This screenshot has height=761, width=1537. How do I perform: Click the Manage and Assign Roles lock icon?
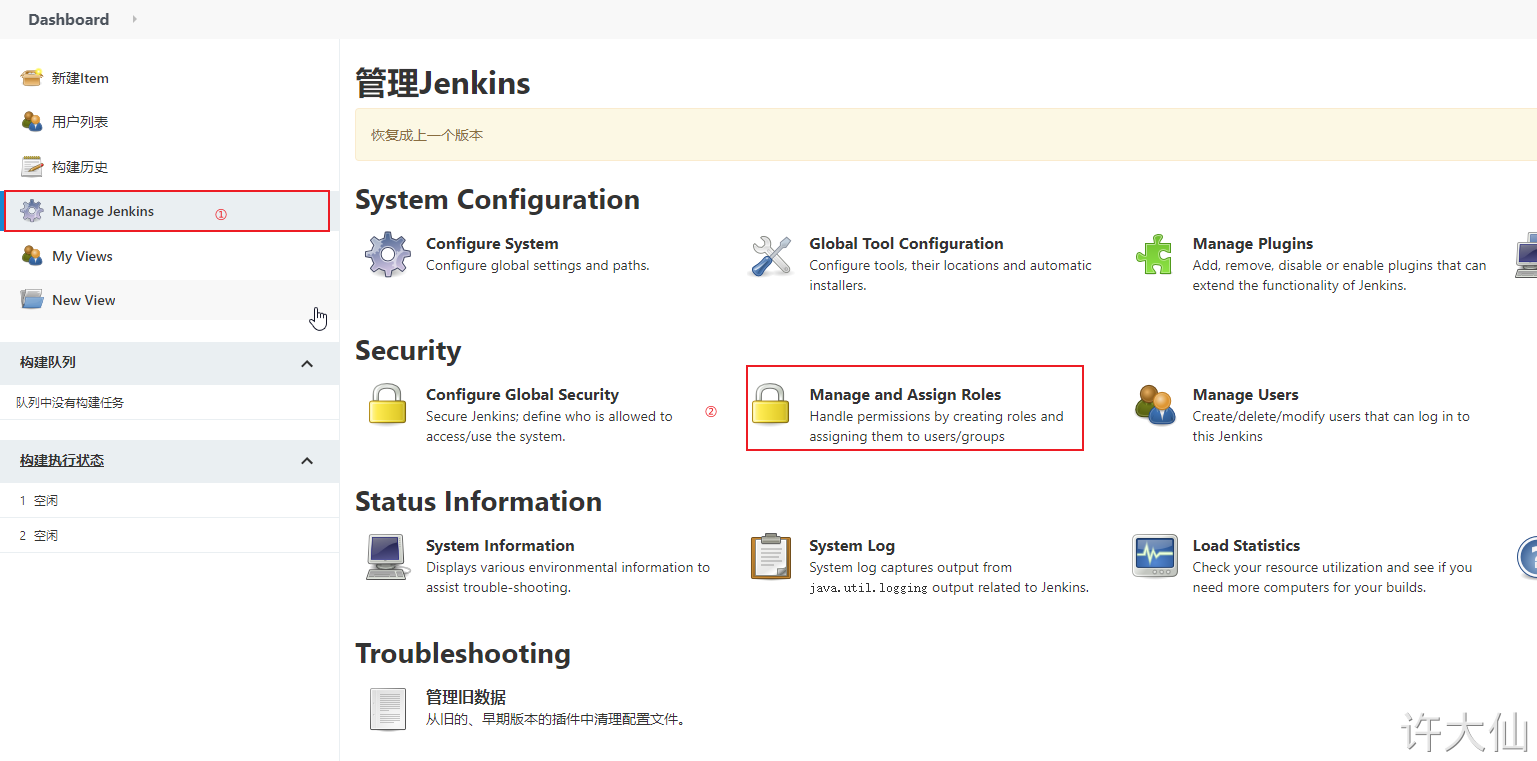771,405
